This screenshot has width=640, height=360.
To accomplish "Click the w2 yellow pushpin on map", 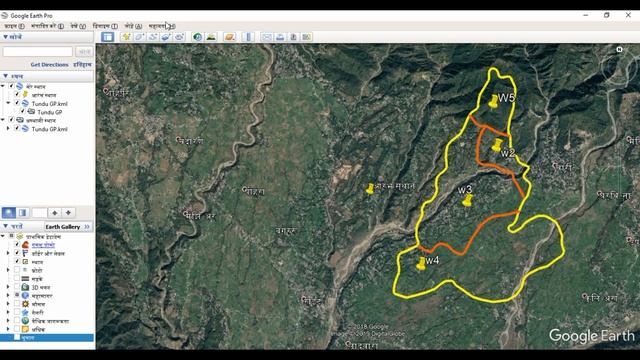I will tap(497, 145).
